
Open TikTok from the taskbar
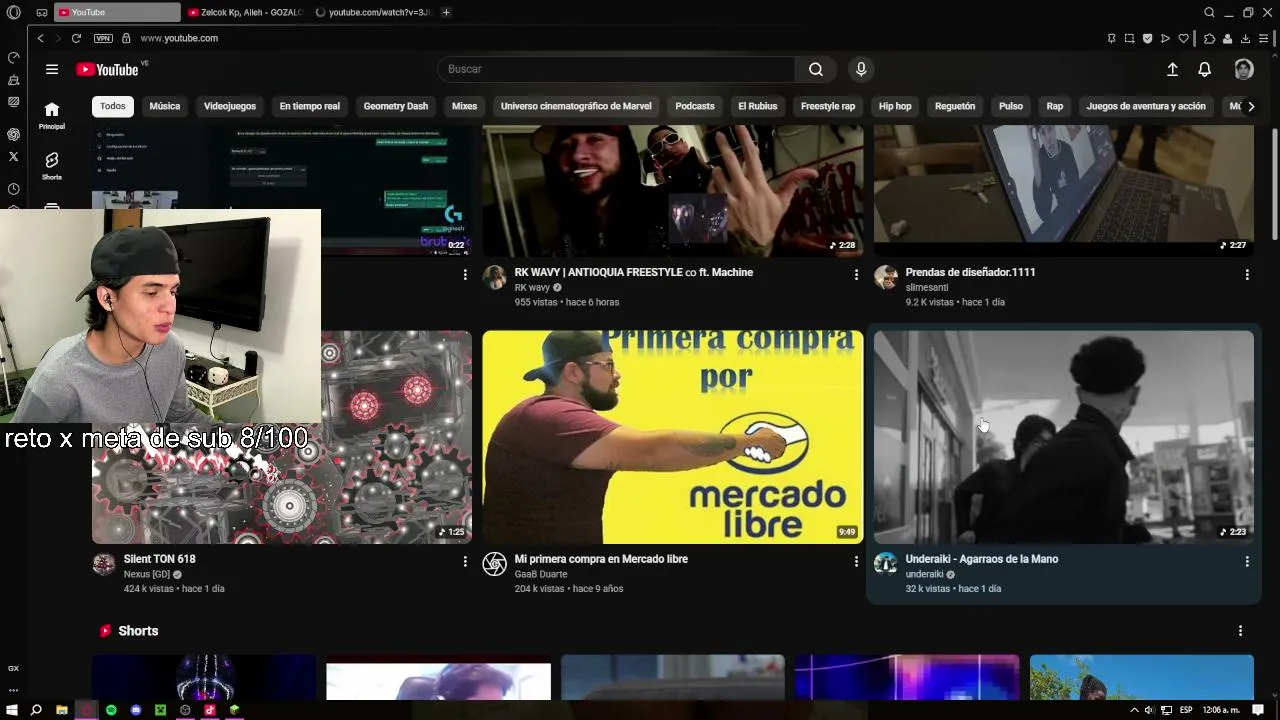(x=210, y=710)
